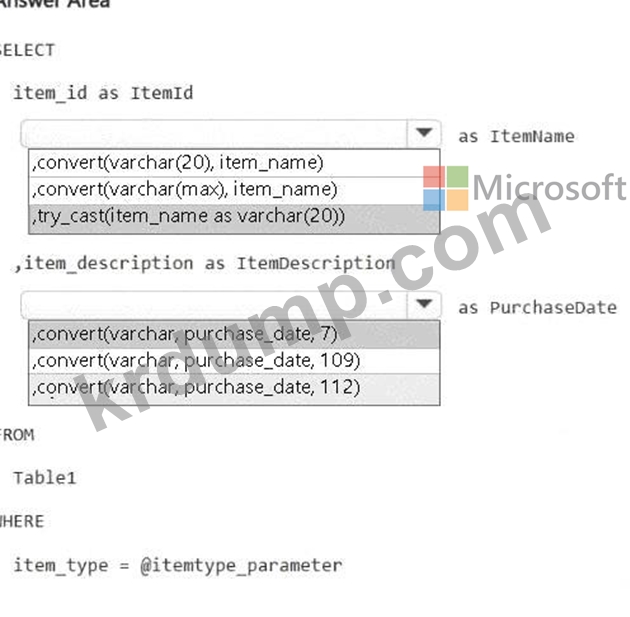Click the Microsoft wordmark text
The width and height of the screenshot is (630, 617).
pos(549,187)
